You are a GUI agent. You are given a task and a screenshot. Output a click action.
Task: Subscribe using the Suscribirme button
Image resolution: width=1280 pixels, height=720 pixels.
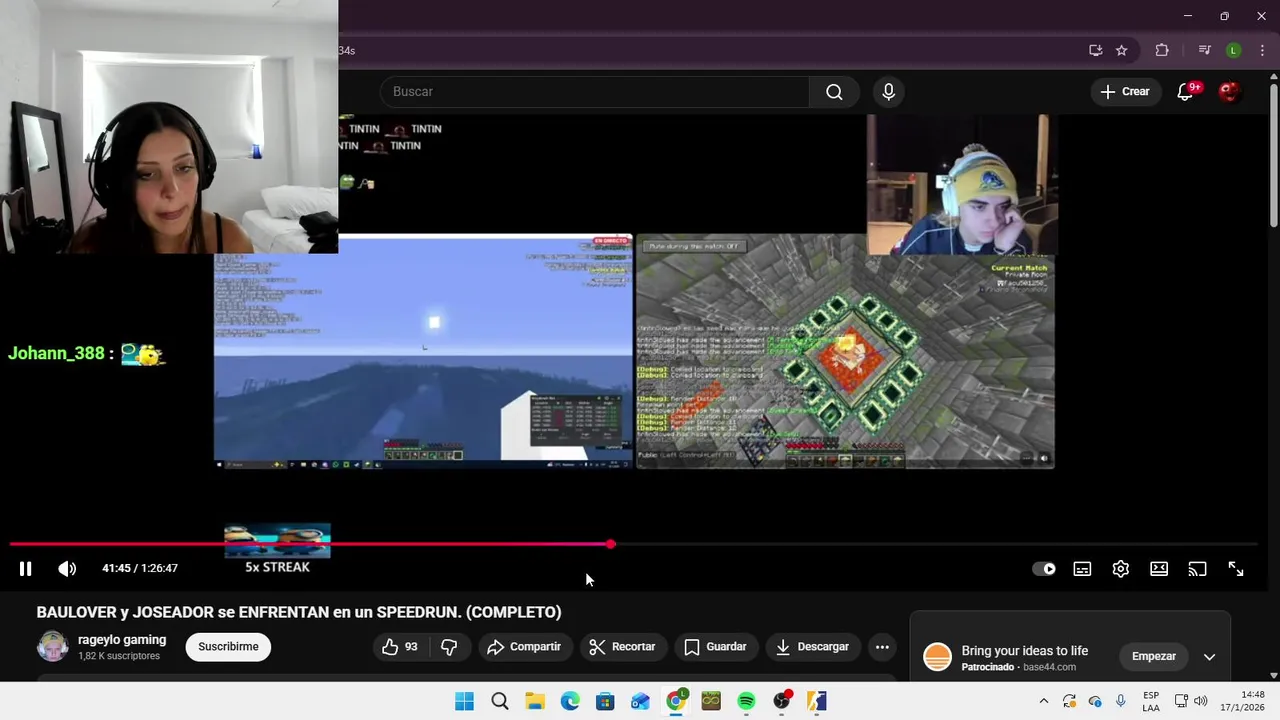(228, 647)
